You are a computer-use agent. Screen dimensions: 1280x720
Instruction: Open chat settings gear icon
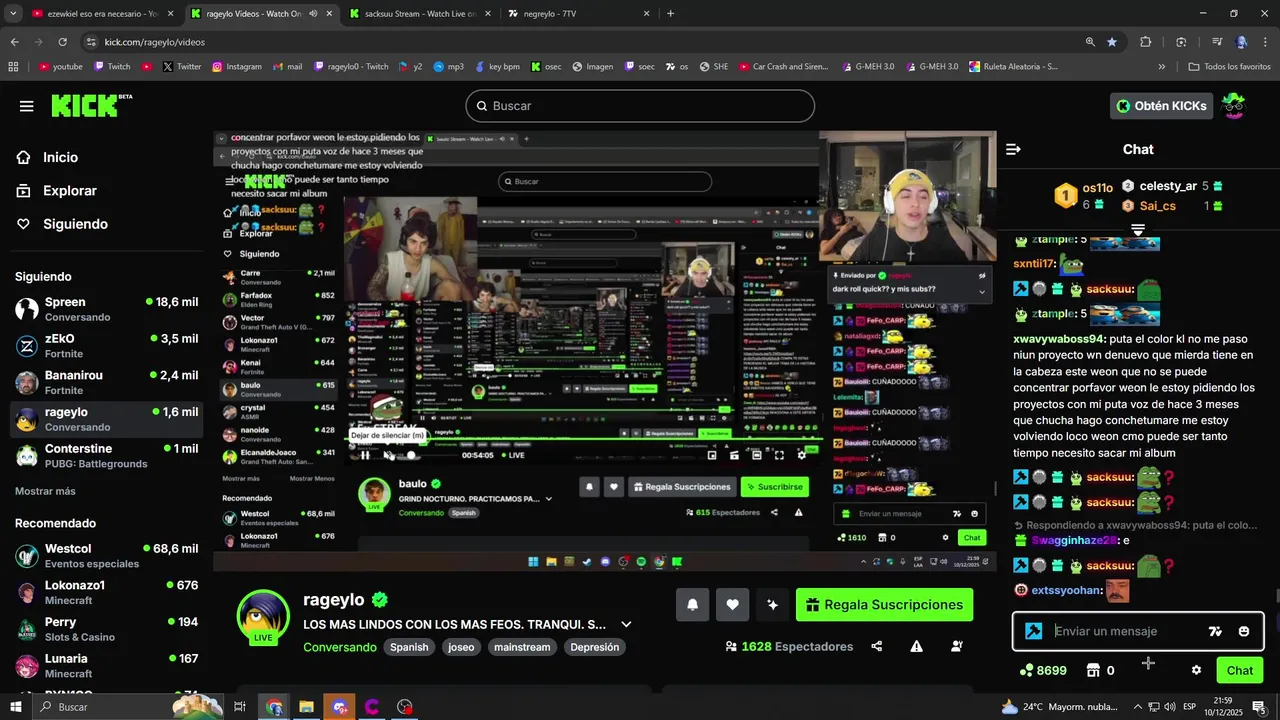point(1196,670)
